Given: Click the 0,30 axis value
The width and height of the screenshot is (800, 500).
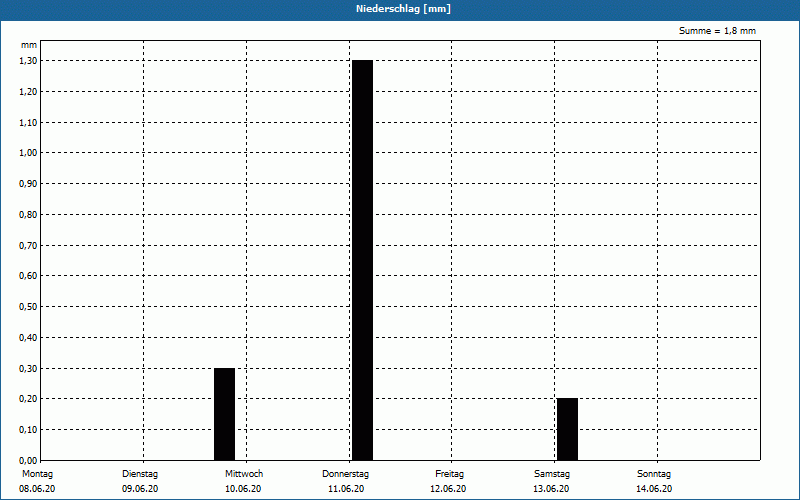Looking at the screenshot, I should [x=28, y=368].
